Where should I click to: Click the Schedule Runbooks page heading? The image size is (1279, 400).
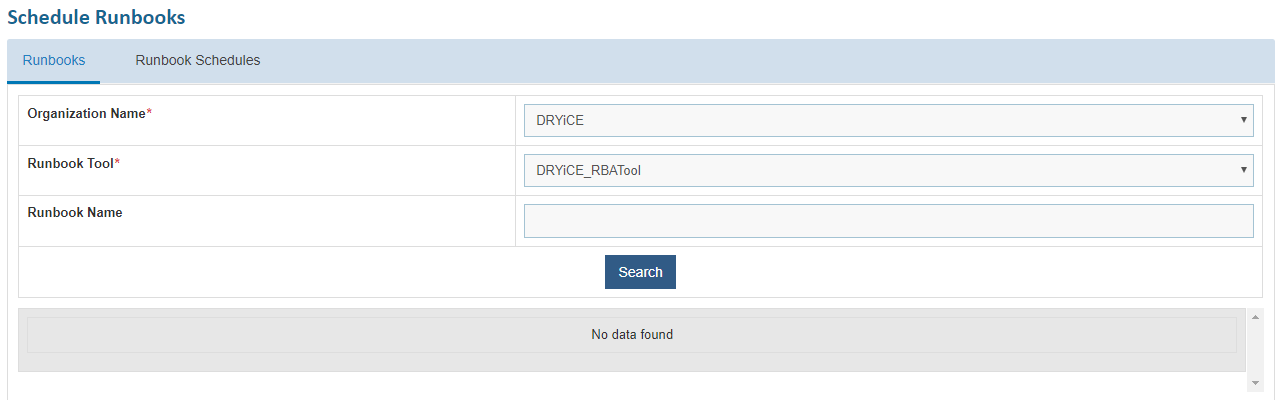pos(96,17)
